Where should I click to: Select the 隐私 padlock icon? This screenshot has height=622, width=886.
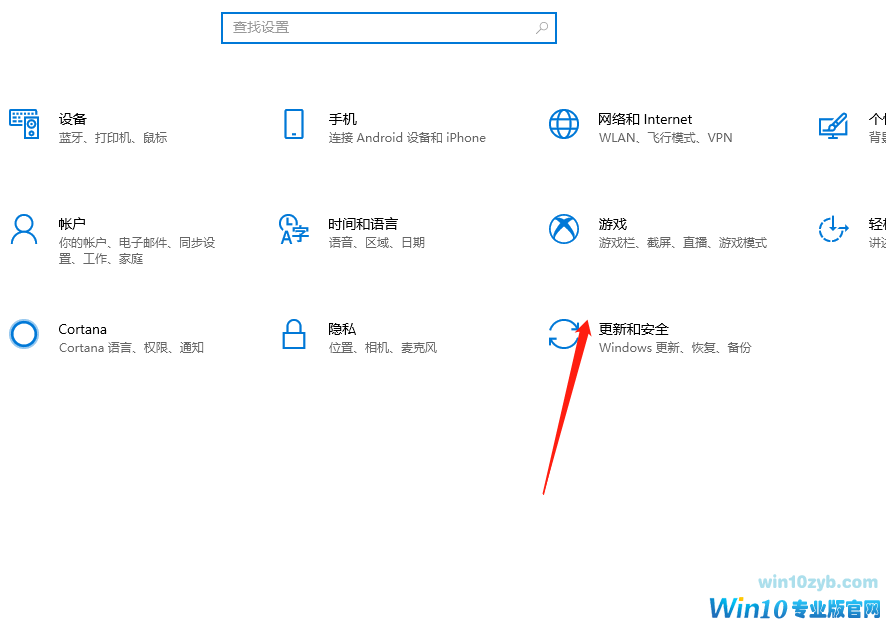tap(294, 334)
